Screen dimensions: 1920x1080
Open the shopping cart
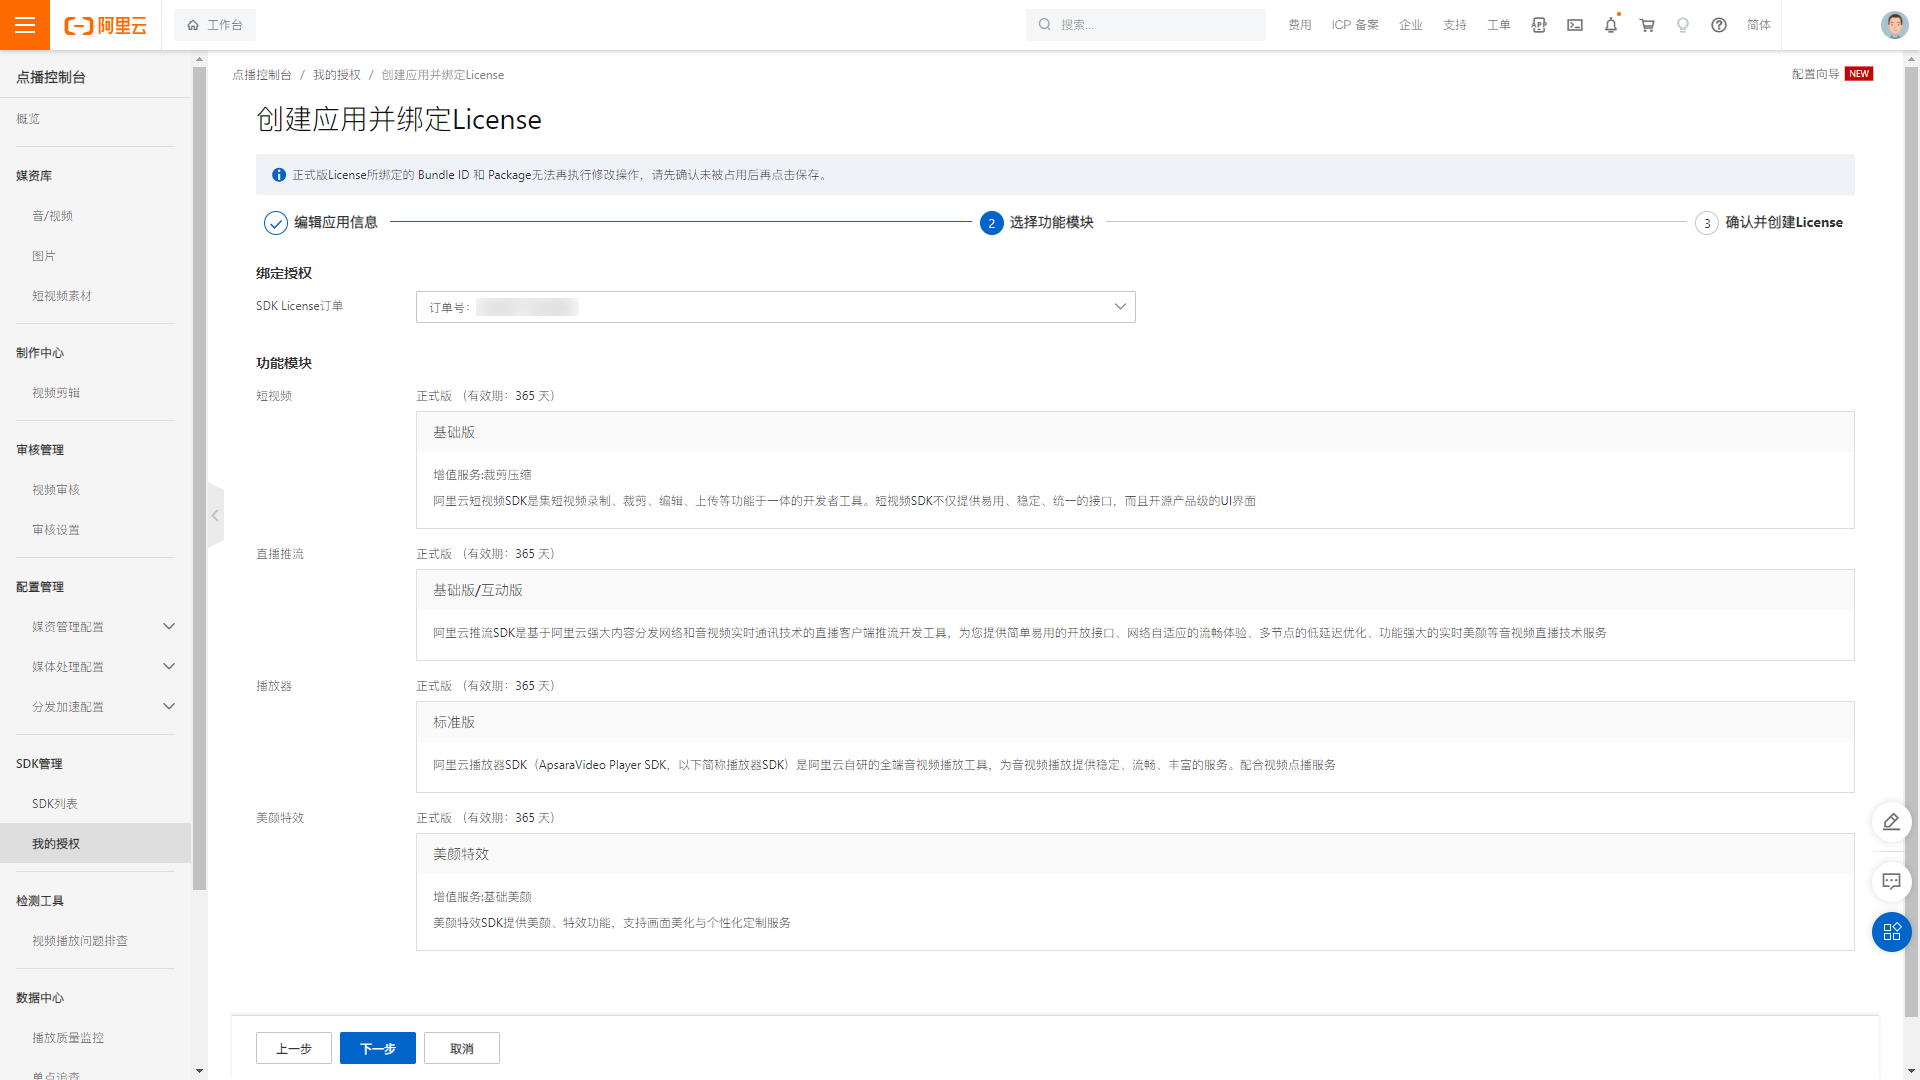click(x=1647, y=25)
